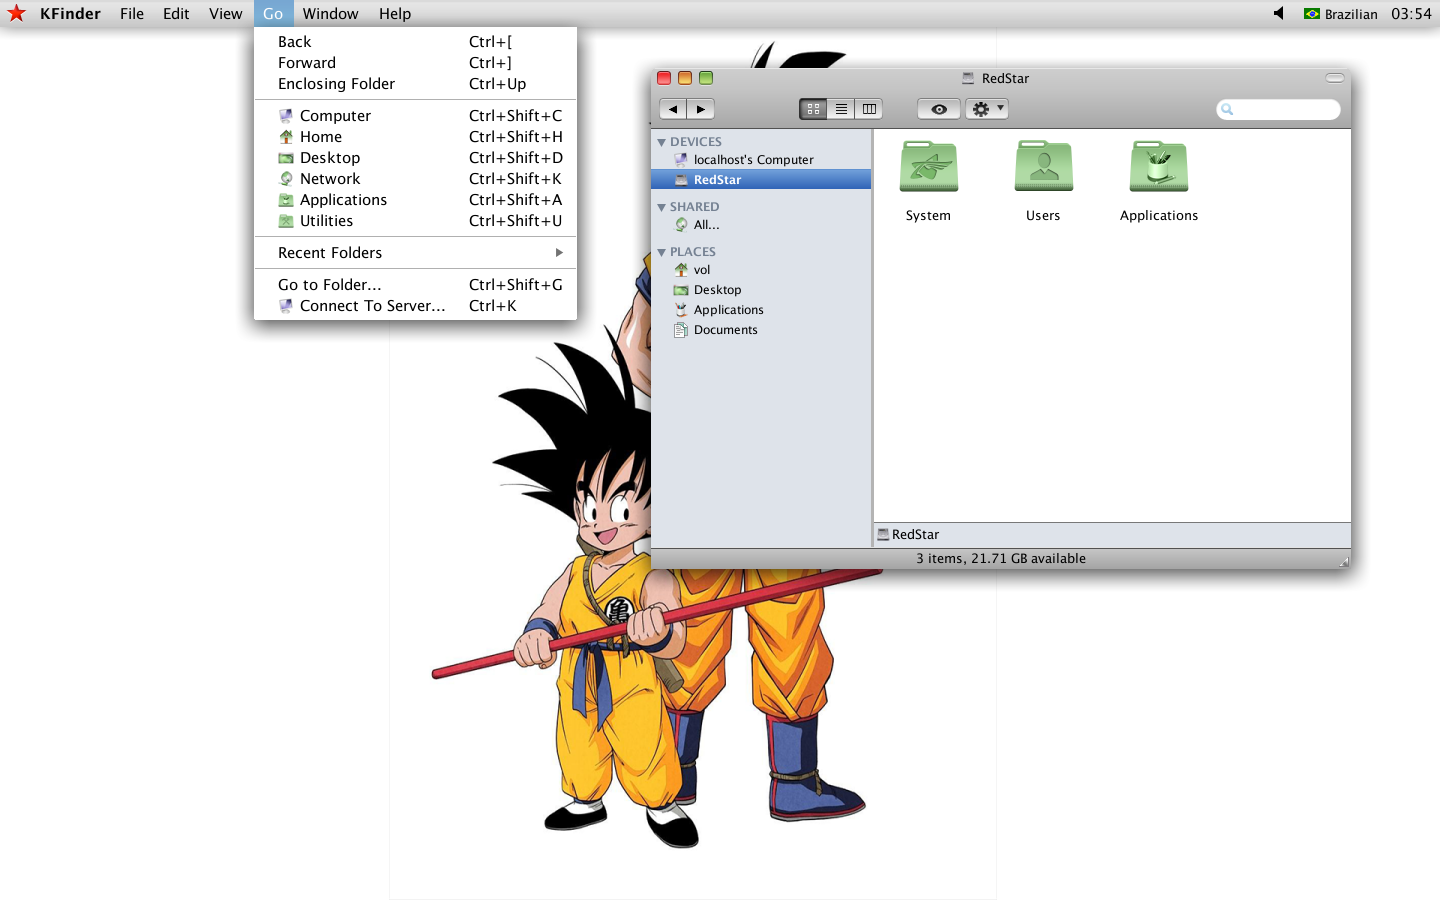Minimize the RedStar window with yellow button
The width and height of the screenshot is (1440, 900).
click(685, 78)
